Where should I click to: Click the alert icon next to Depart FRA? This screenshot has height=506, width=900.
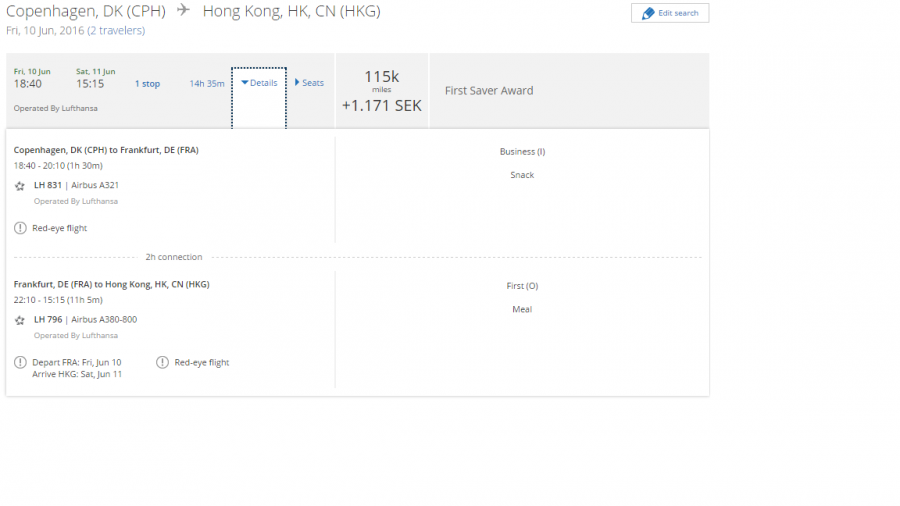click(x=20, y=362)
